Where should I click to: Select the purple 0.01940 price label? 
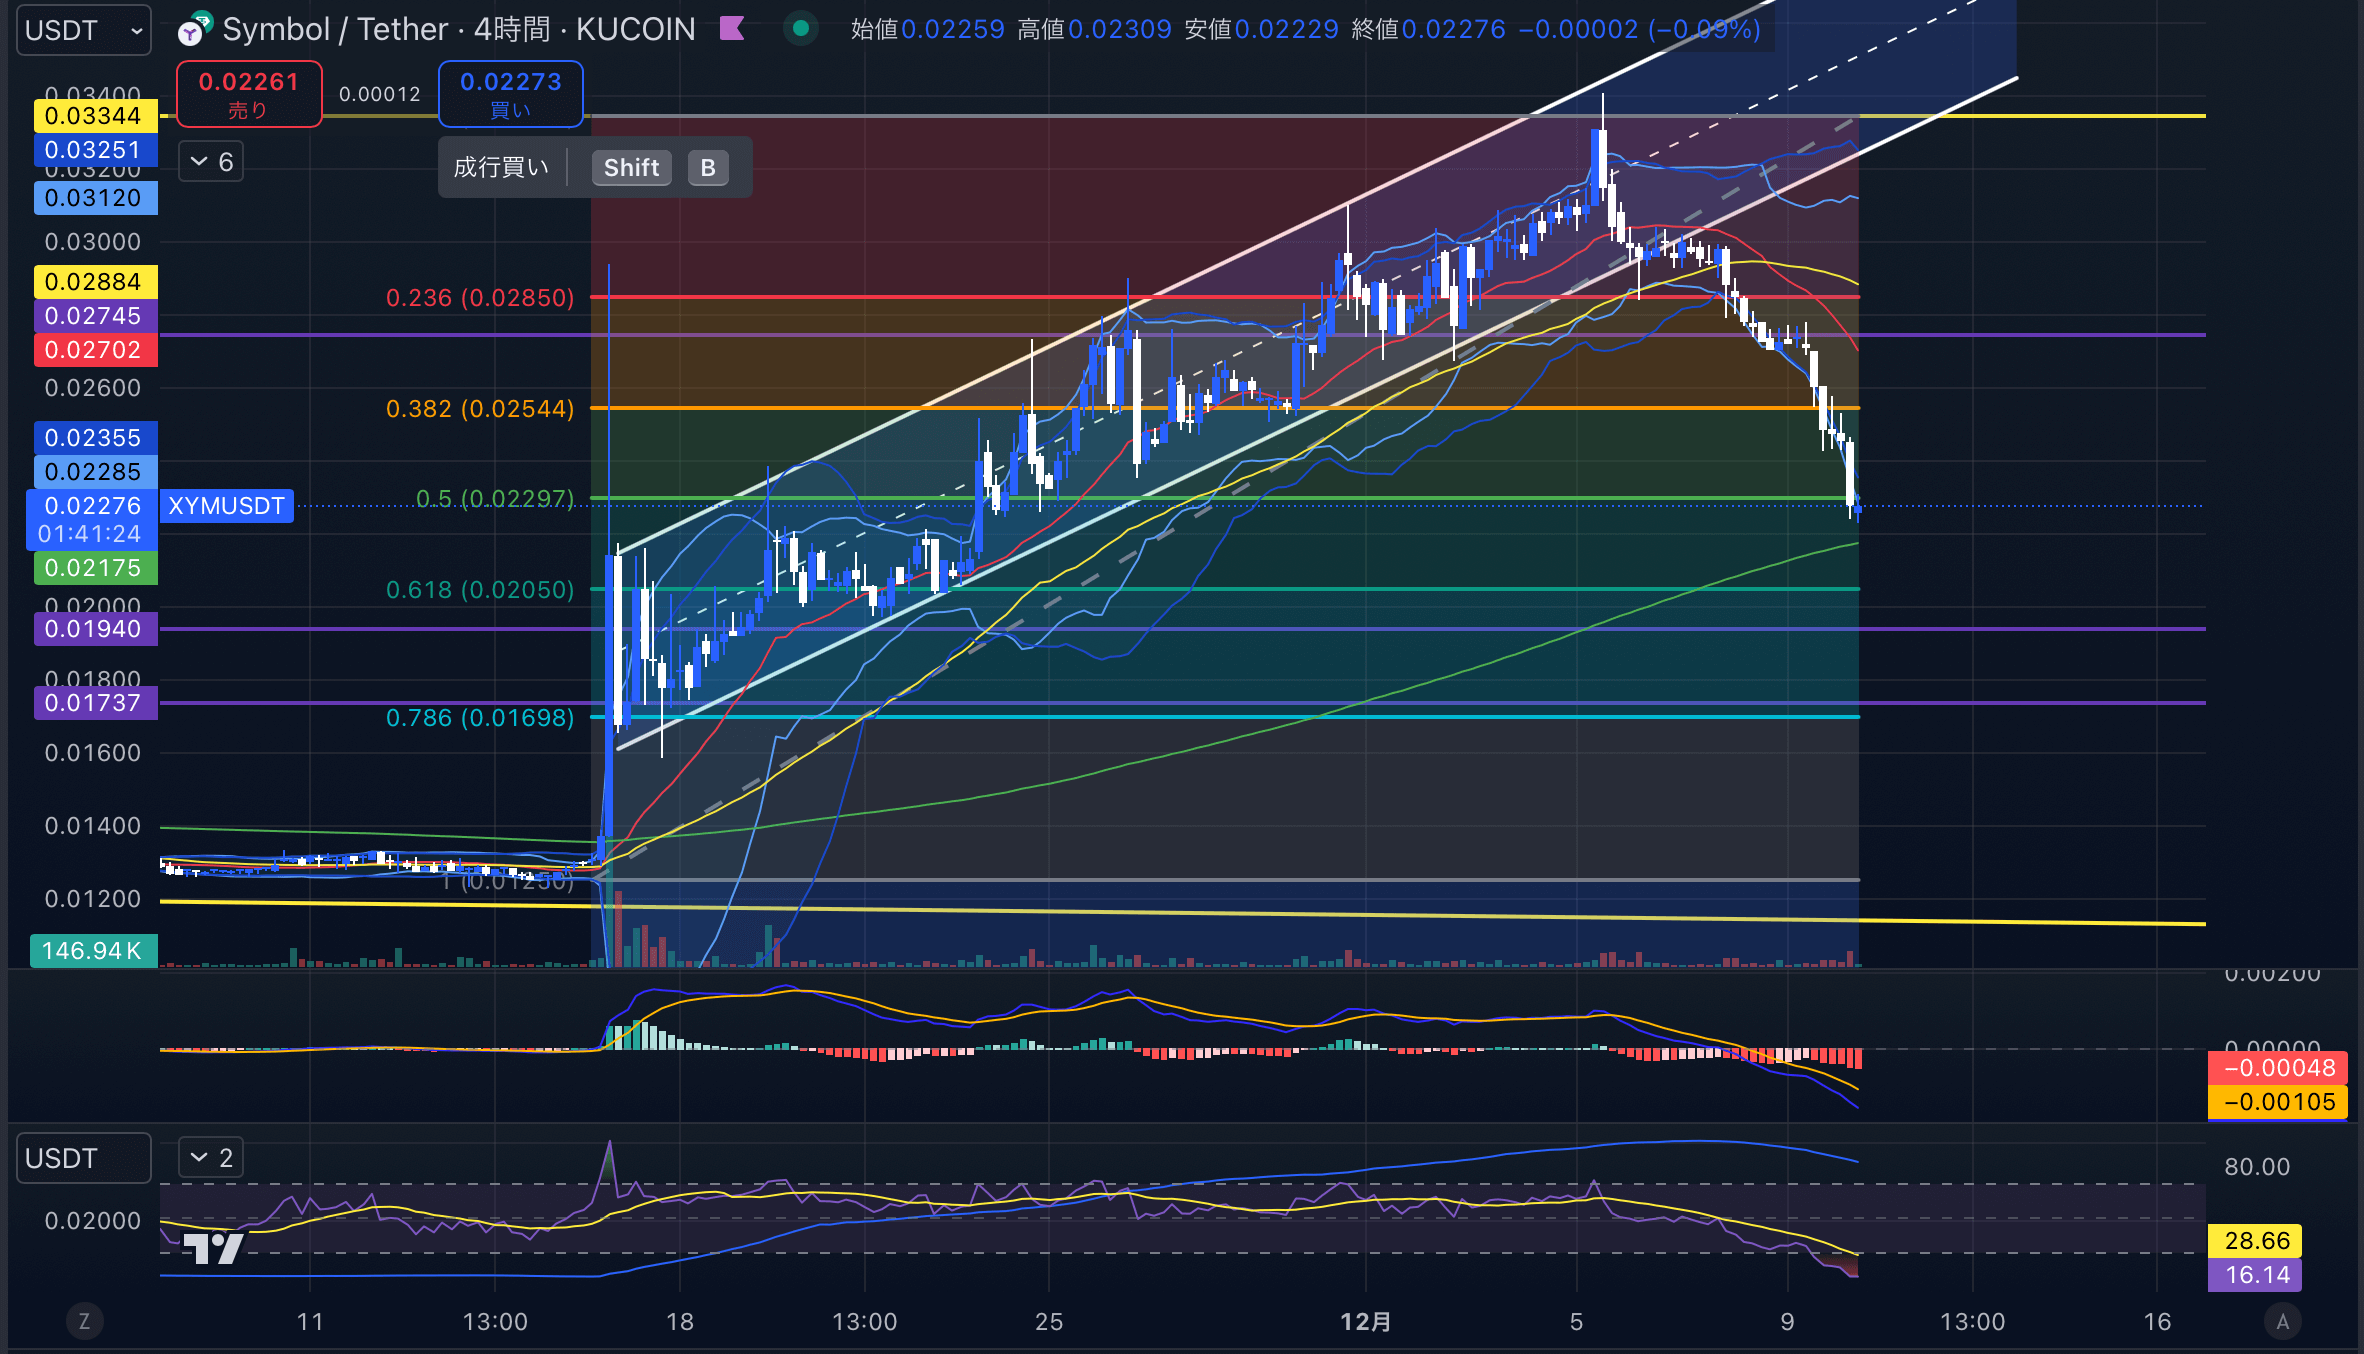(x=95, y=629)
